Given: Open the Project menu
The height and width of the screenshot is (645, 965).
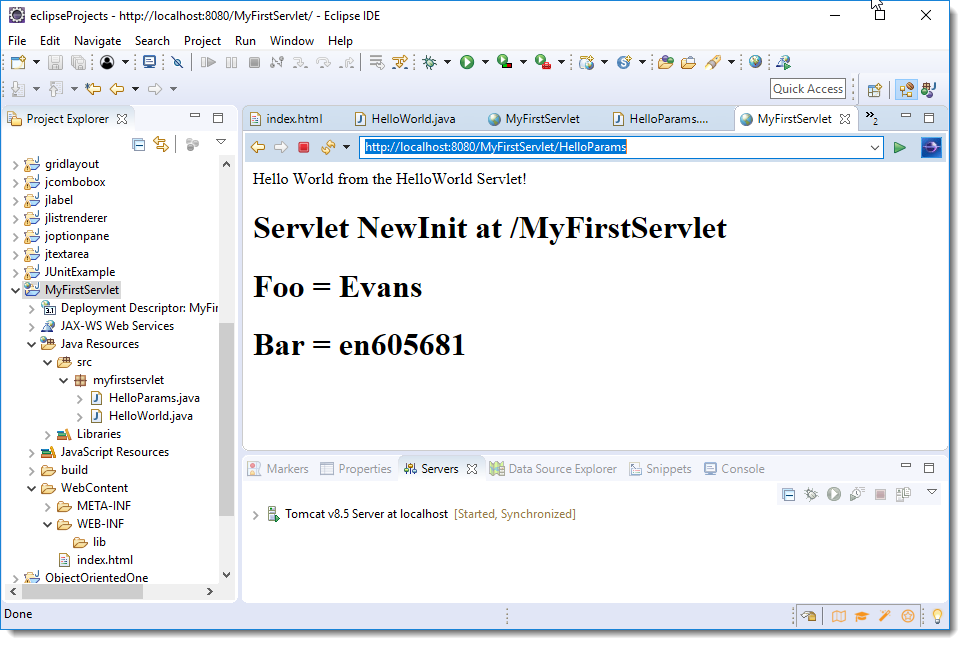Looking at the screenshot, I should pos(202,41).
